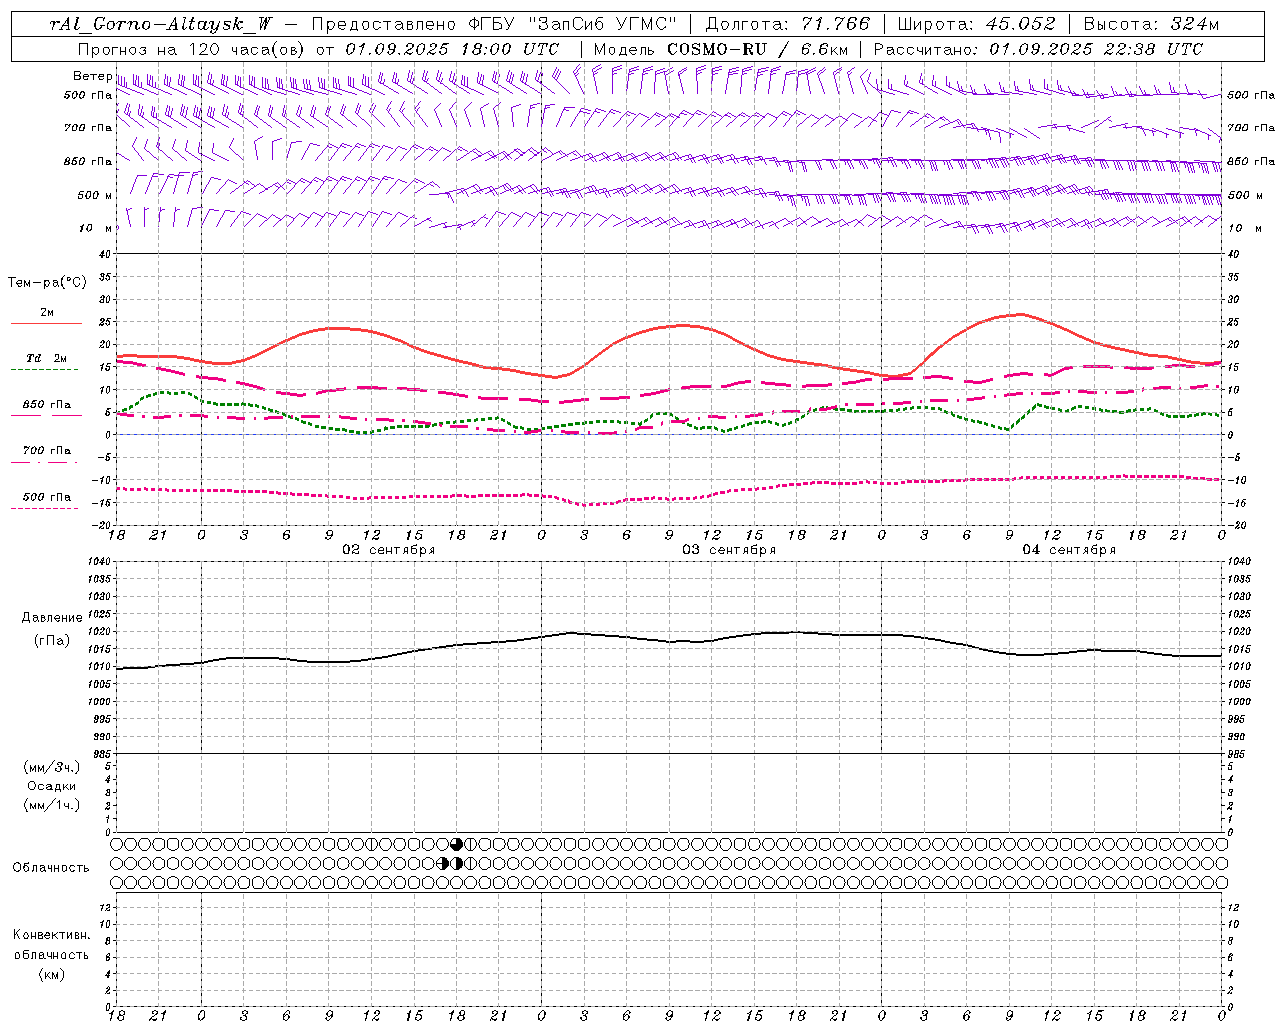Click the right-side '500 м' wind level label
Image resolution: width=1280 pixels, height=1024 pixels.
pos(1246,195)
